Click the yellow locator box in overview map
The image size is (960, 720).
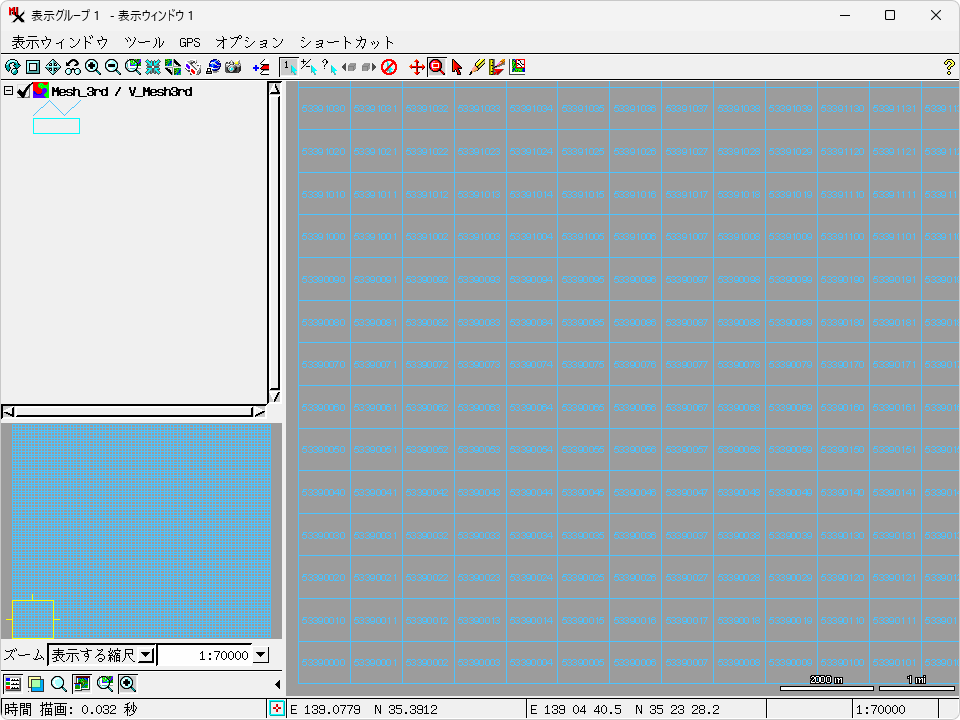(32, 619)
